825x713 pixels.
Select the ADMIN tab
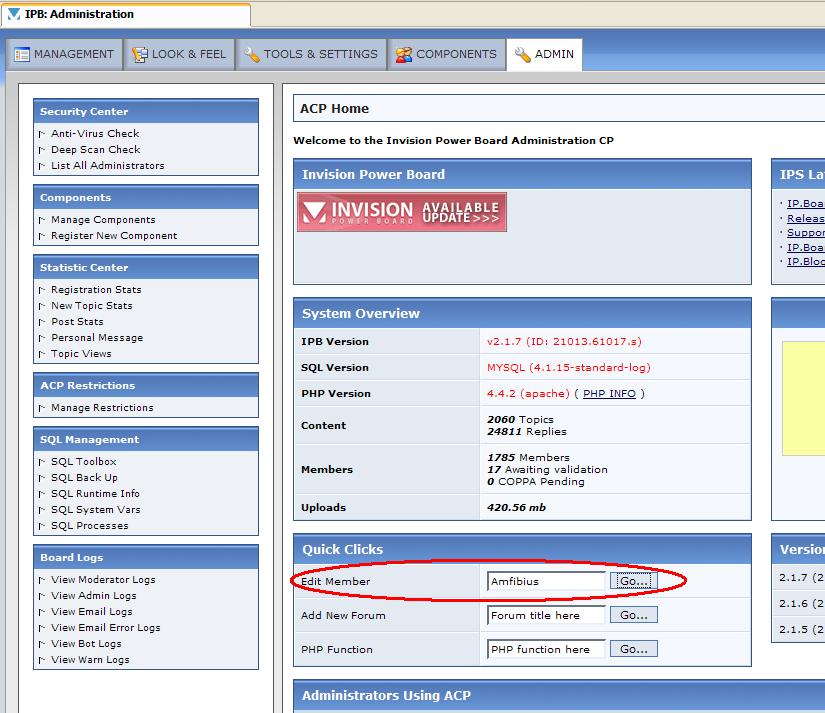545,54
